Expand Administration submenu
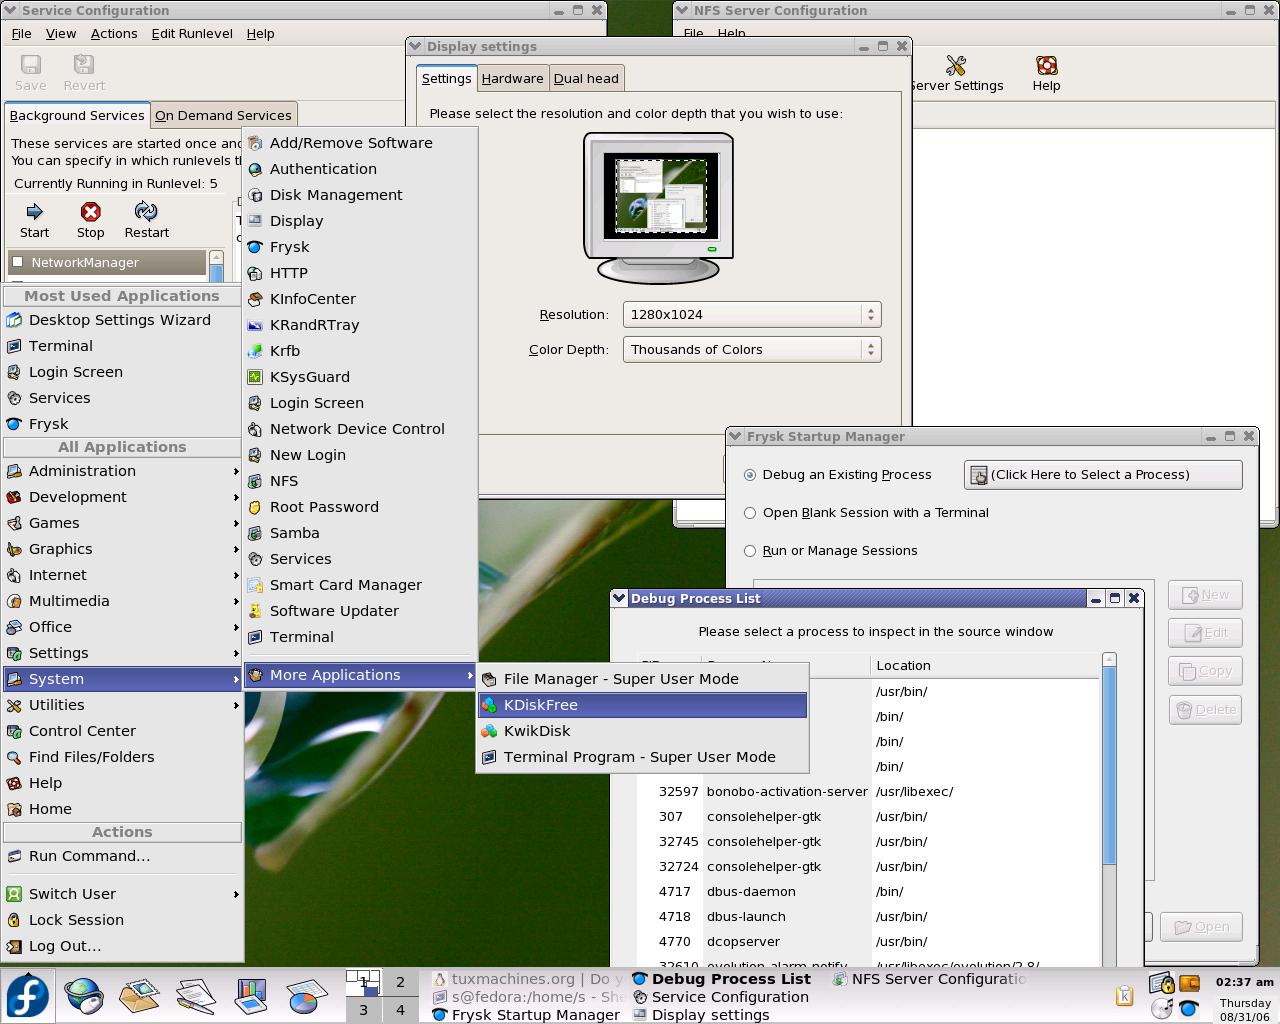Screen dimensions: 1280x1024 [x=122, y=471]
